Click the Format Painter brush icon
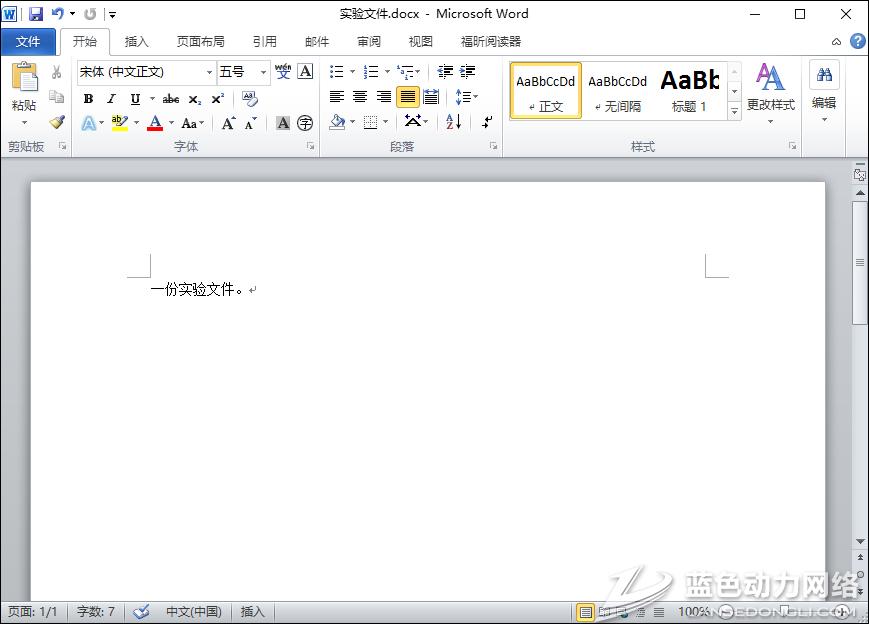Image resolution: width=869 pixels, height=624 pixels. pos(57,123)
